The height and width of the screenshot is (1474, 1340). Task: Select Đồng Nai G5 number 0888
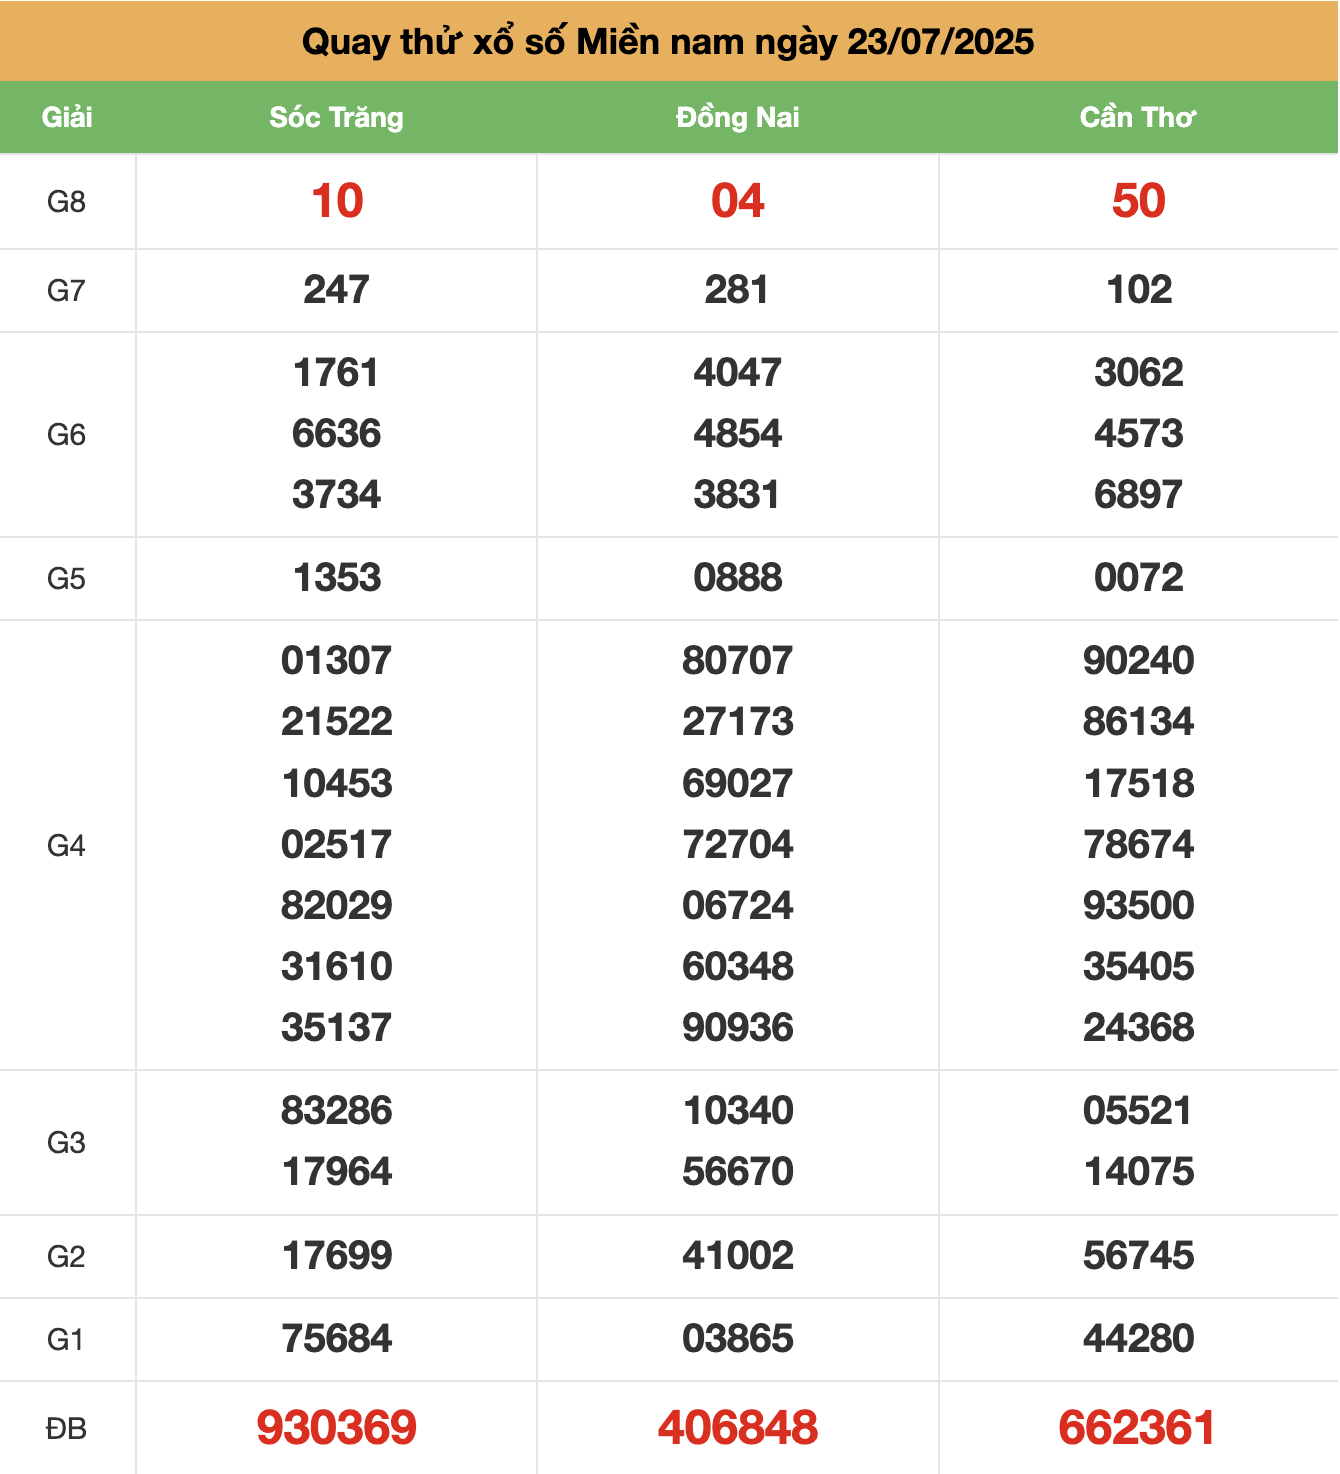pyautogui.click(x=737, y=578)
